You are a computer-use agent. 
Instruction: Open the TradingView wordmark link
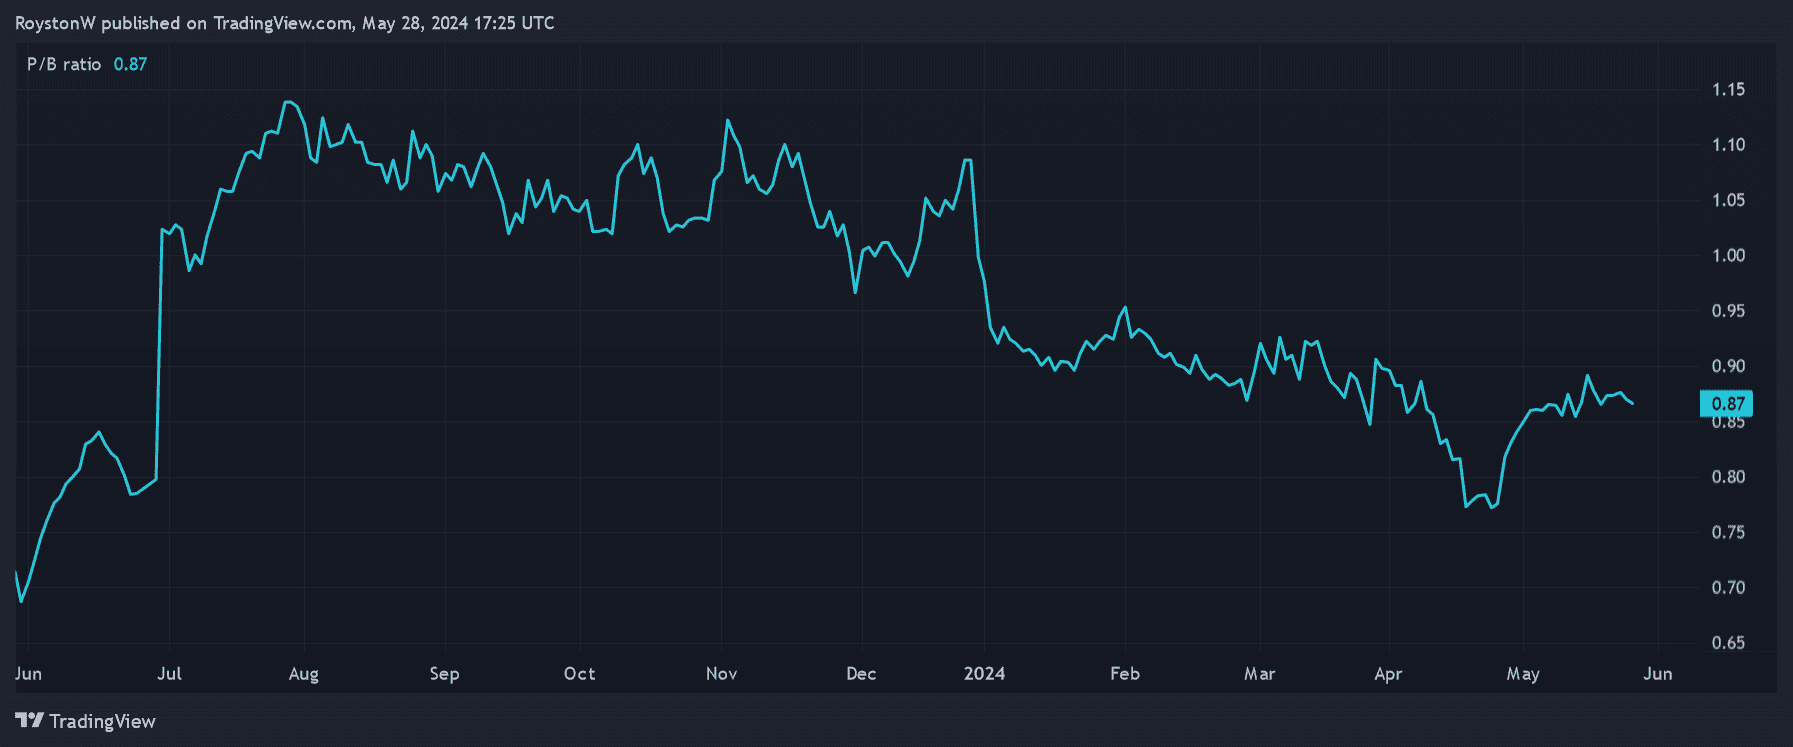coord(102,721)
